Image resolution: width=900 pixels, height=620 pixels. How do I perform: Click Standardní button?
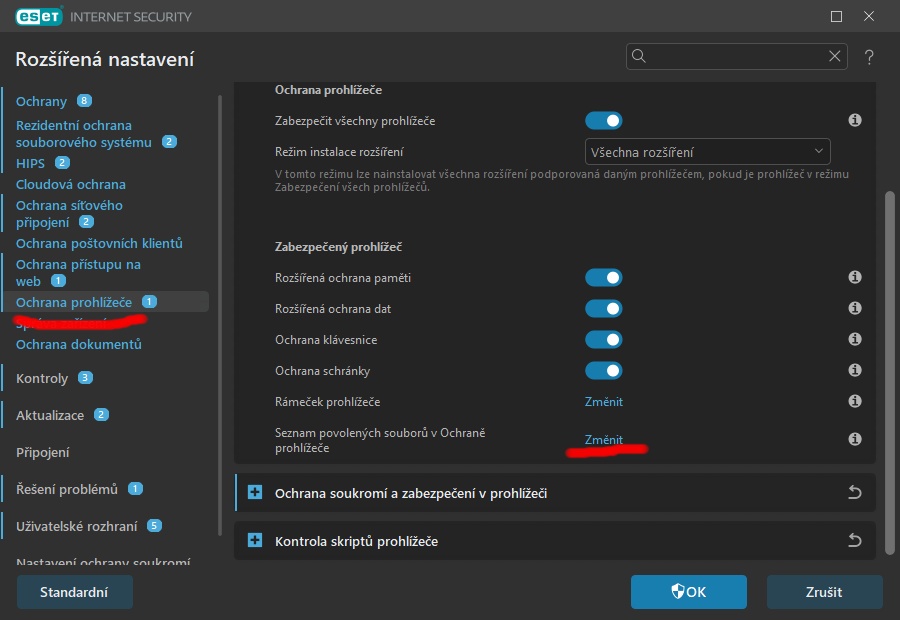coord(75,592)
